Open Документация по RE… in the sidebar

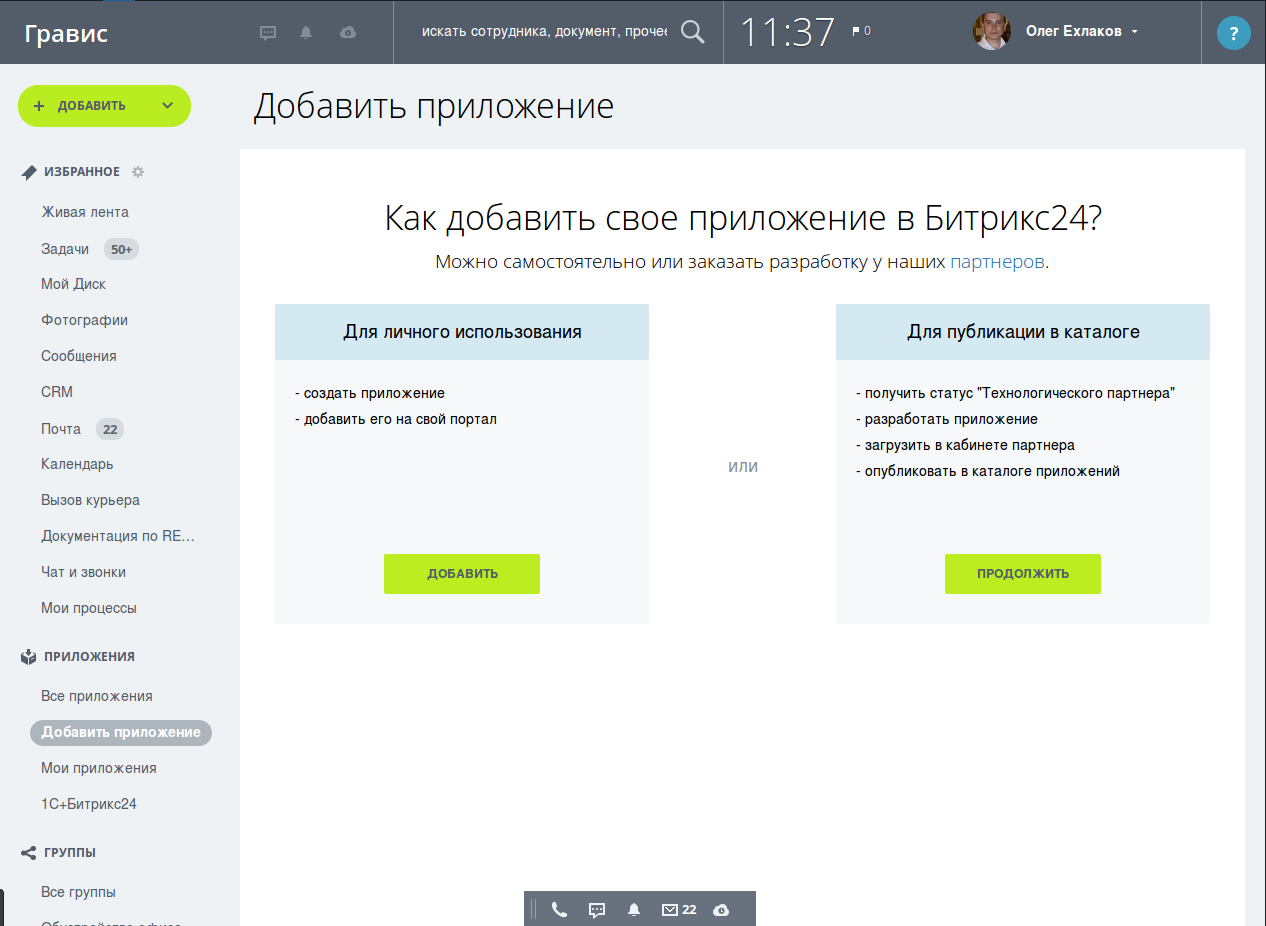click(118, 536)
